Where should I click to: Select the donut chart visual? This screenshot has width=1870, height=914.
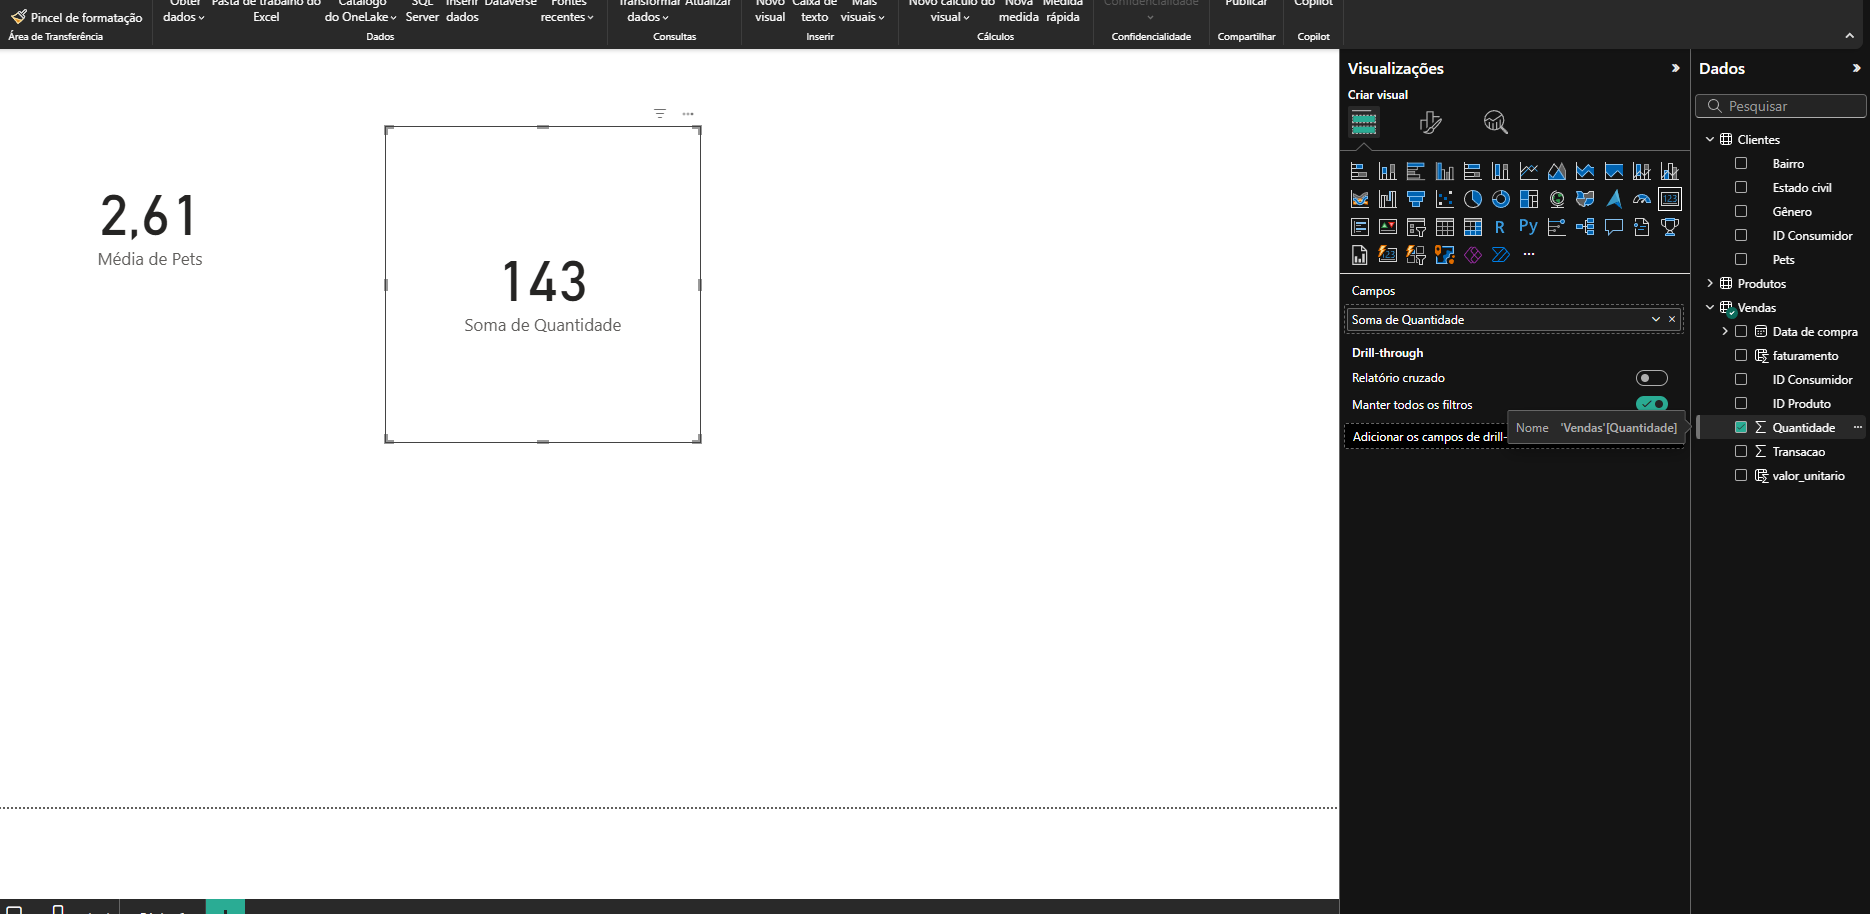(x=1500, y=200)
